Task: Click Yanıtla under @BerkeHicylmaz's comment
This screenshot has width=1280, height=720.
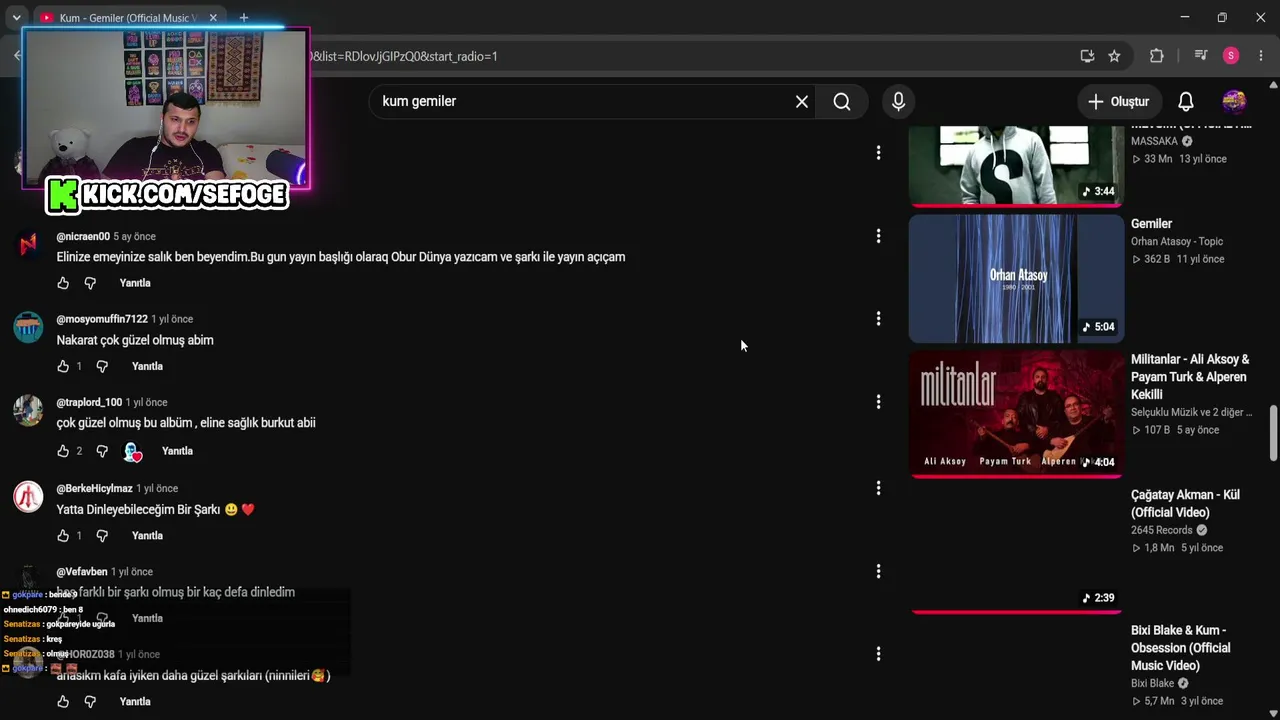Action: tap(147, 536)
